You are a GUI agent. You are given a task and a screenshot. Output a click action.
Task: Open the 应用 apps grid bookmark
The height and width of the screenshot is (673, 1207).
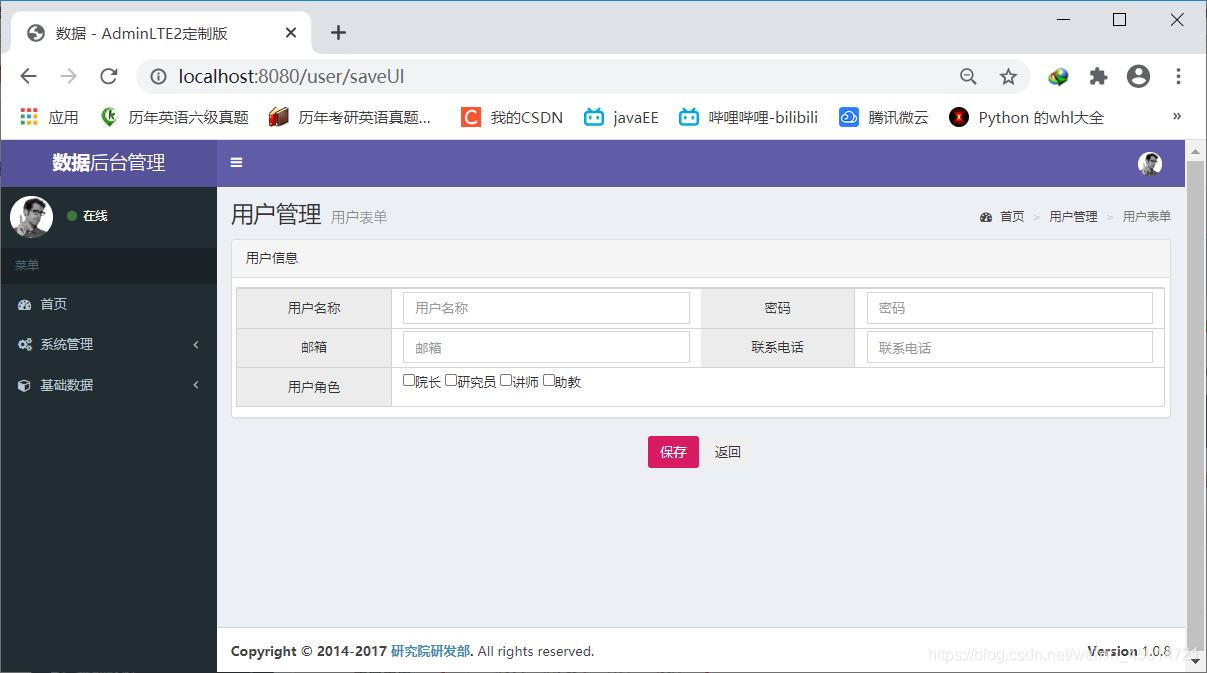pyautogui.click(x=49, y=117)
